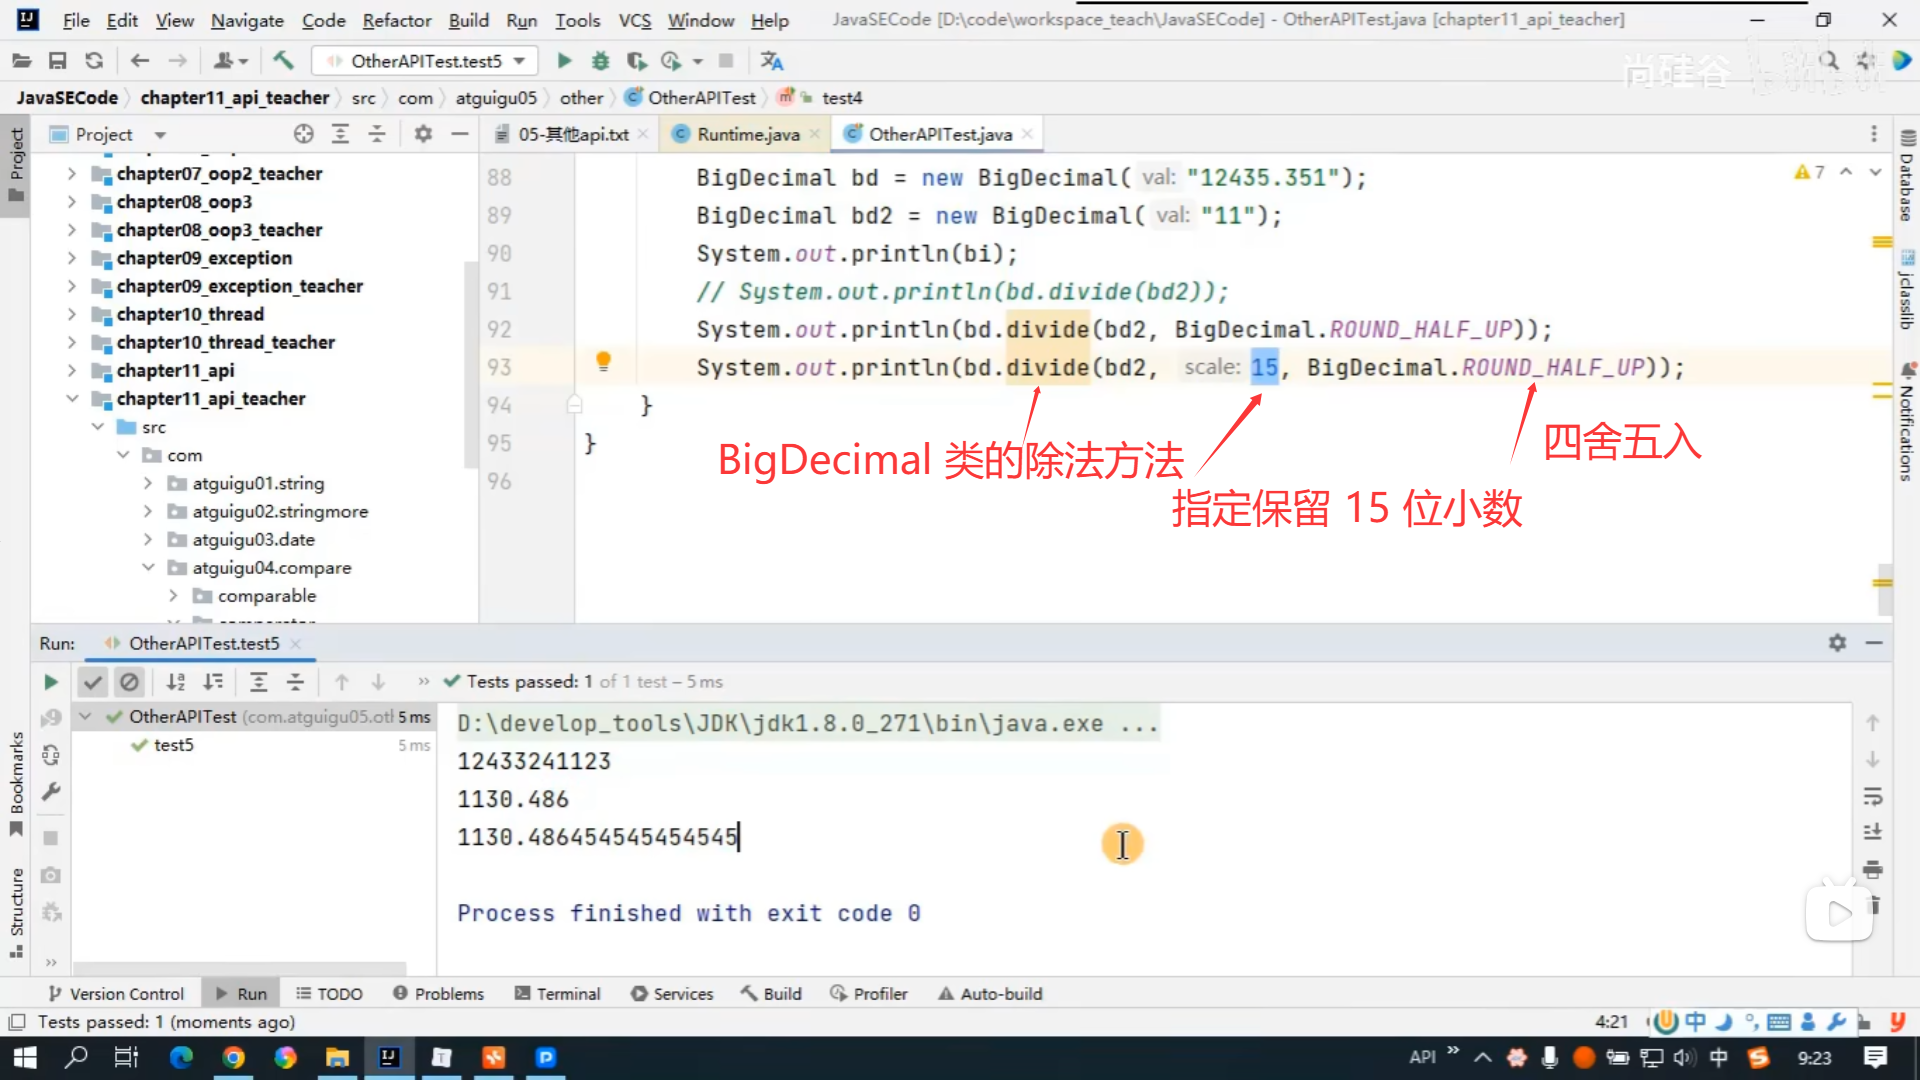Rerun test with Run panel play icon

coord(51,682)
